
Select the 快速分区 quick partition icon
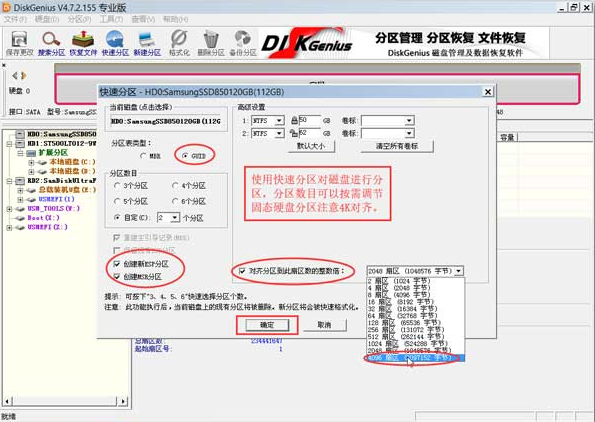pyautogui.click(x=115, y=44)
